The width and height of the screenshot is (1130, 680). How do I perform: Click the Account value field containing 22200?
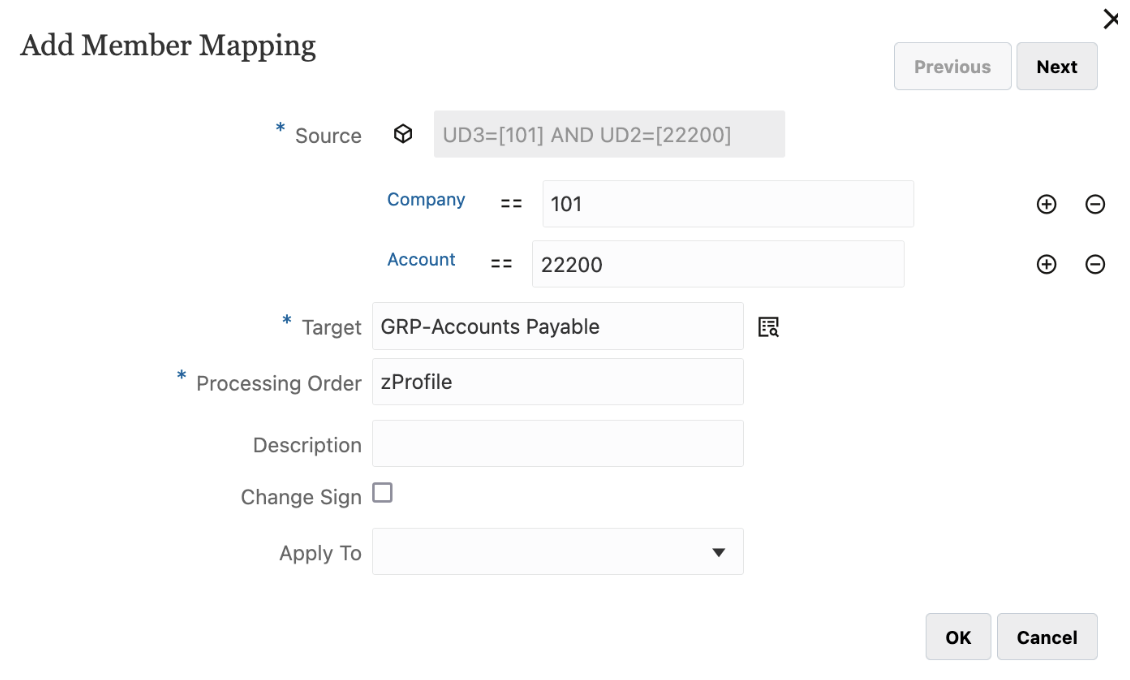[717, 264]
